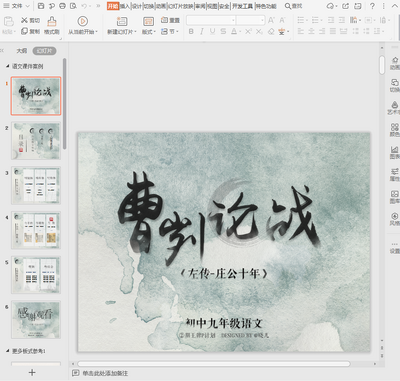Switch to the Insert (插入) ribbon tab
The height and width of the screenshot is (381, 400).
pyautogui.click(x=125, y=6)
